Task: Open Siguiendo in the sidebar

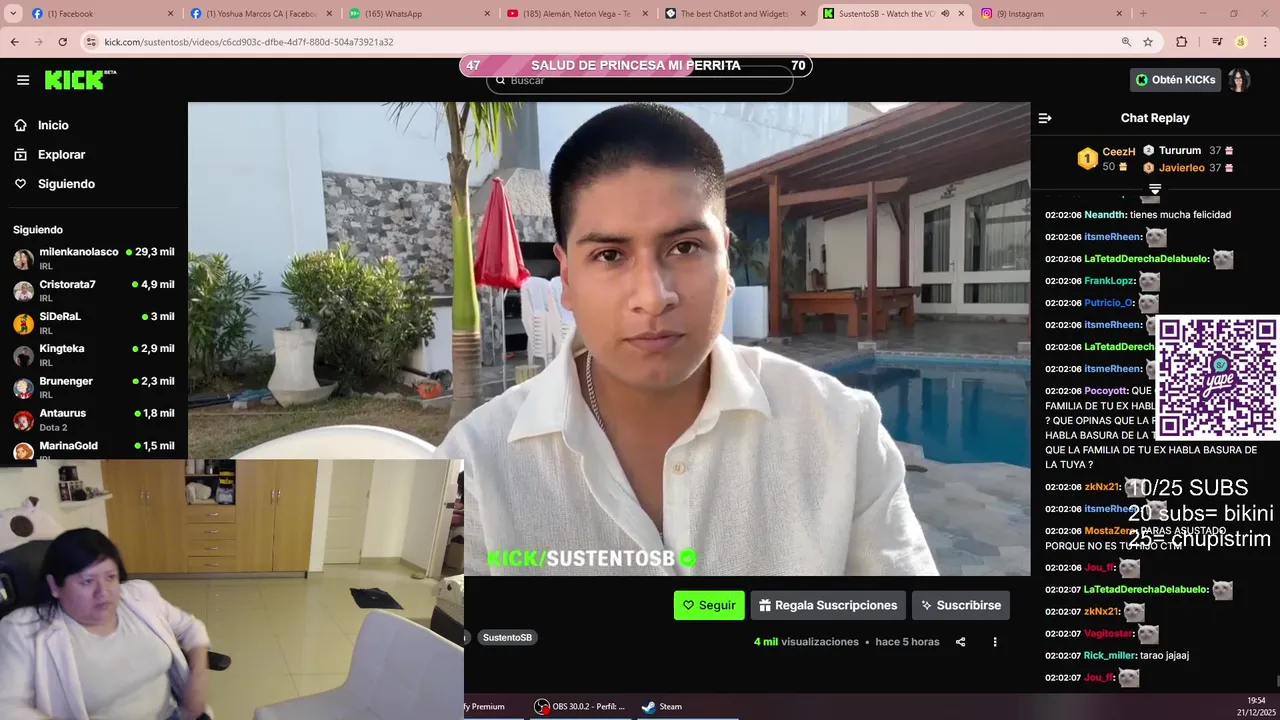Action: pyautogui.click(x=66, y=184)
